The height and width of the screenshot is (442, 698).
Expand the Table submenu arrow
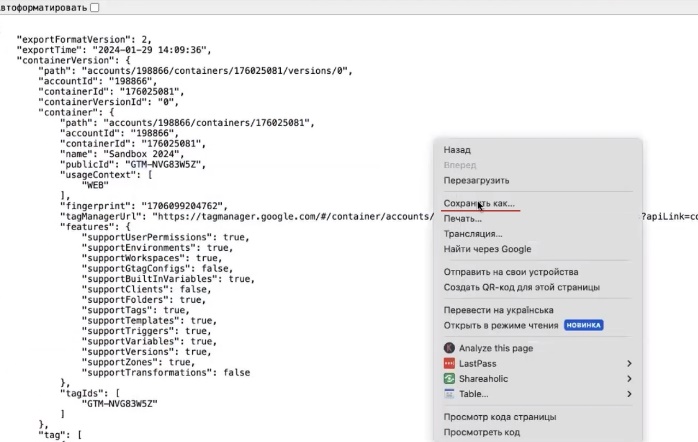629,394
